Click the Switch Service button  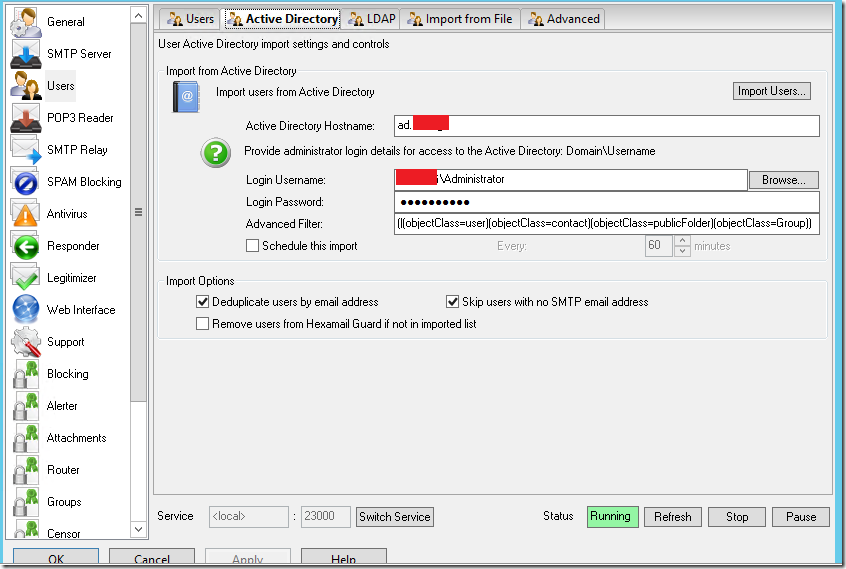pos(395,517)
